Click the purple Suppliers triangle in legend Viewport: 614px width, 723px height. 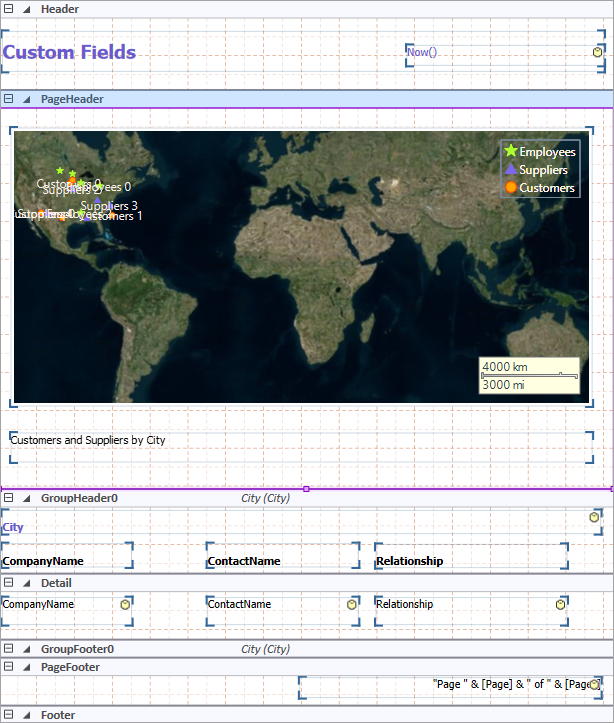[511, 170]
